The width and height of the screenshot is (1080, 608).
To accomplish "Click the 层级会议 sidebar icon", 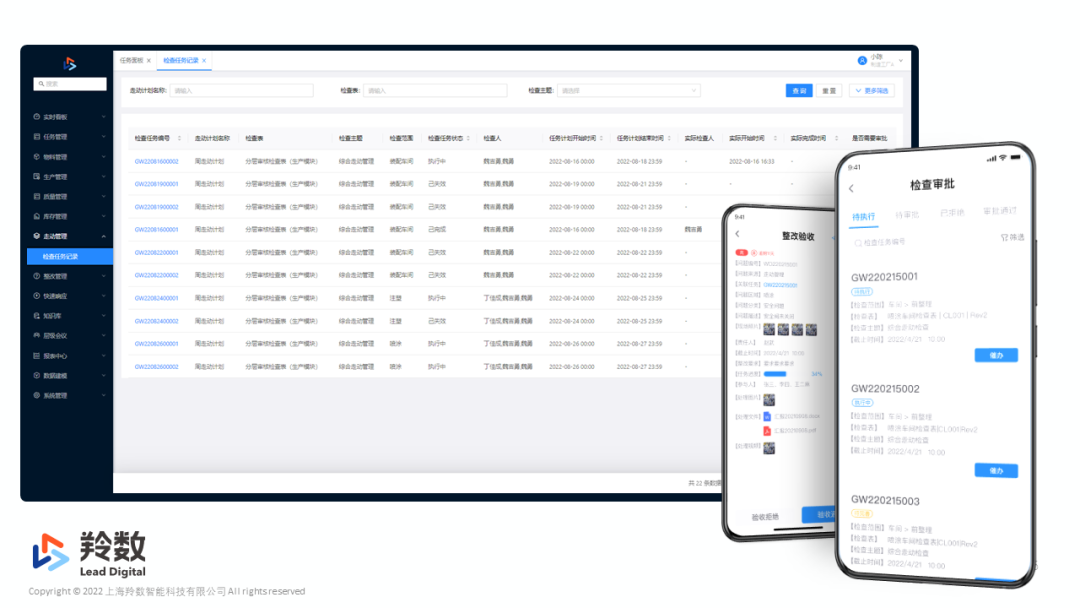I will coord(37,335).
